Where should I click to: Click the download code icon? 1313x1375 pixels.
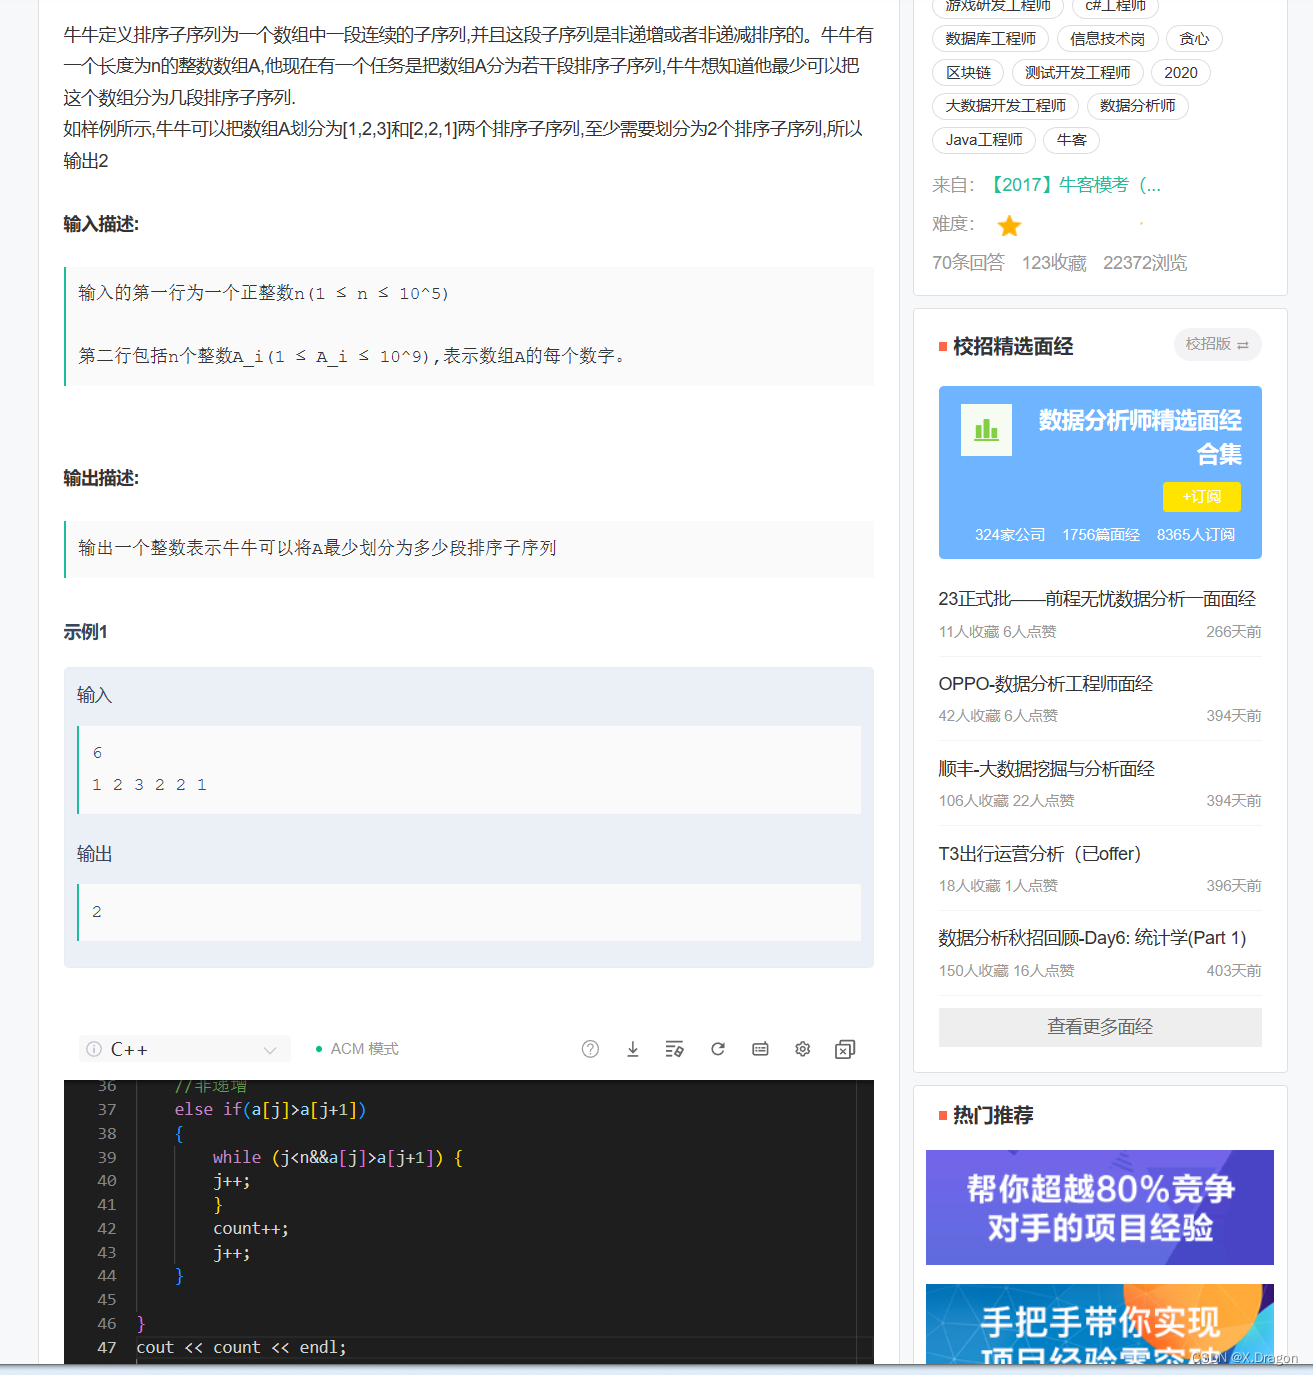633,1049
